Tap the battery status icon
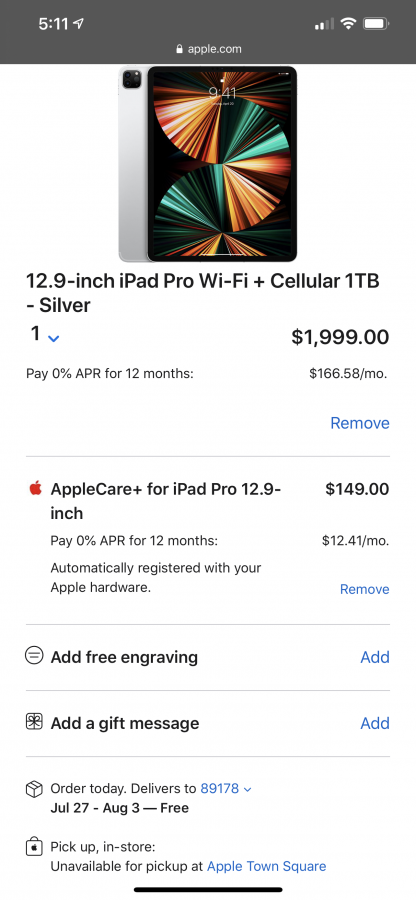416x900 pixels. (x=376, y=24)
